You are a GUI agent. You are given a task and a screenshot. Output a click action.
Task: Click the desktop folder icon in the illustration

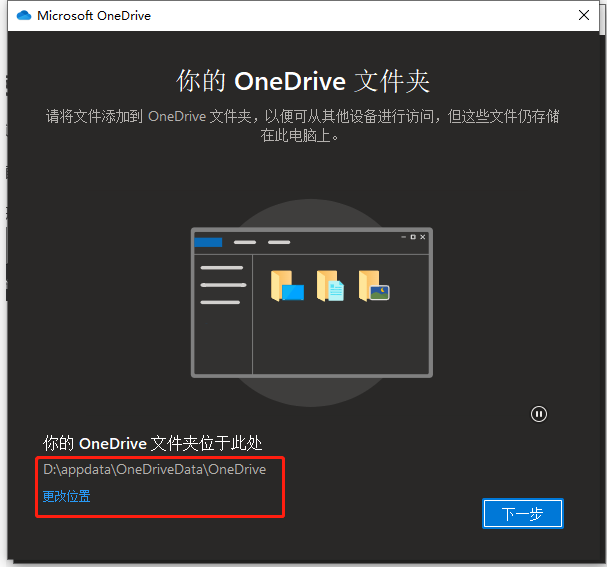tap(287, 286)
